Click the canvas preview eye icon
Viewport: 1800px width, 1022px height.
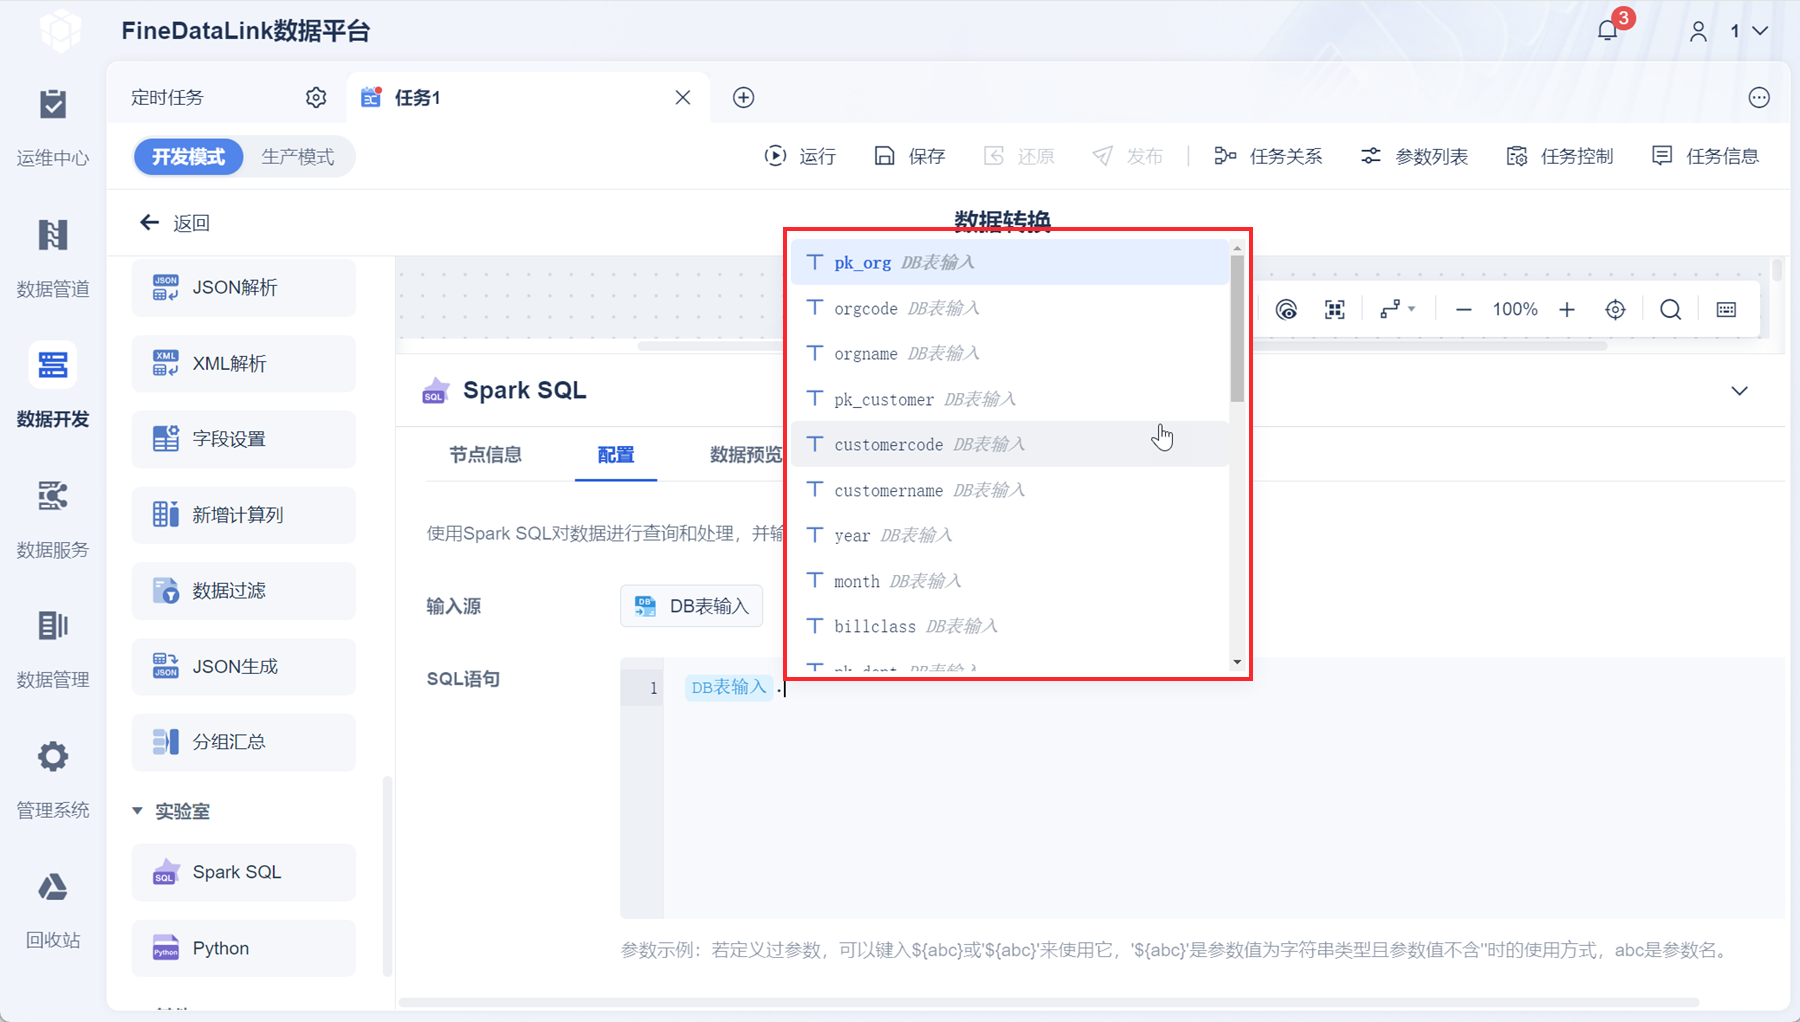(1287, 310)
